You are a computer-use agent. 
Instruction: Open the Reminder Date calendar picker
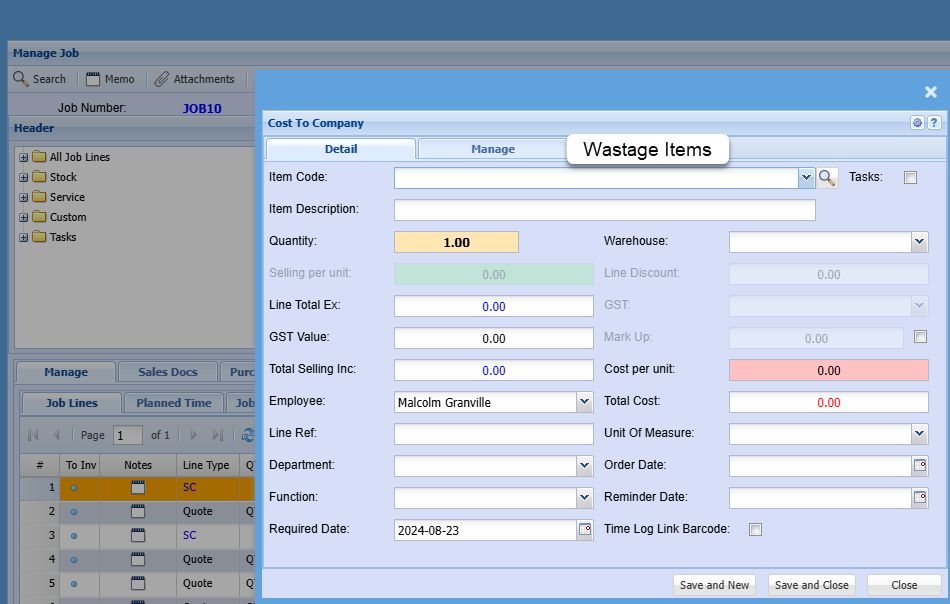click(x=920, y=498)
